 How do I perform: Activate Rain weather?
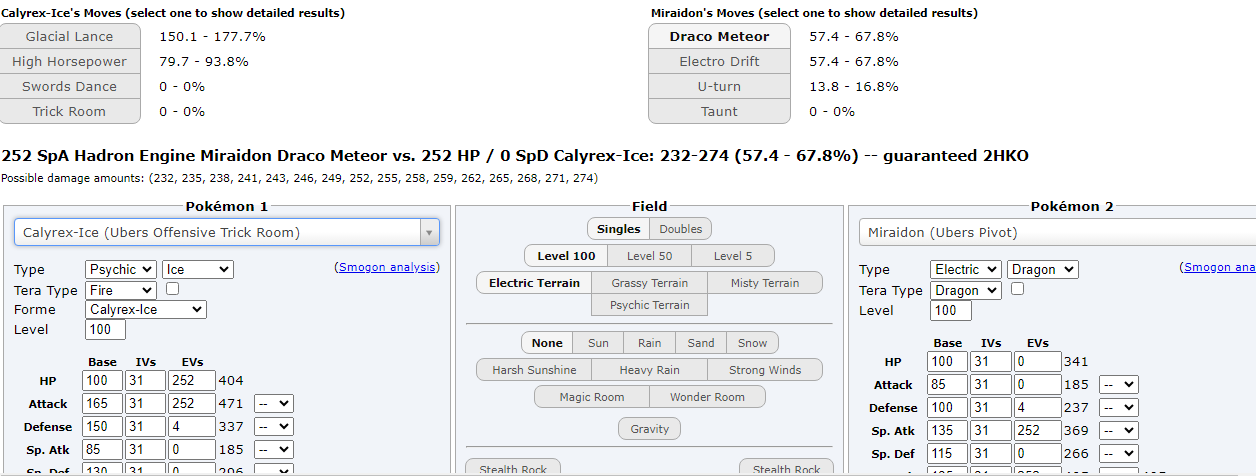click(649, 343)
